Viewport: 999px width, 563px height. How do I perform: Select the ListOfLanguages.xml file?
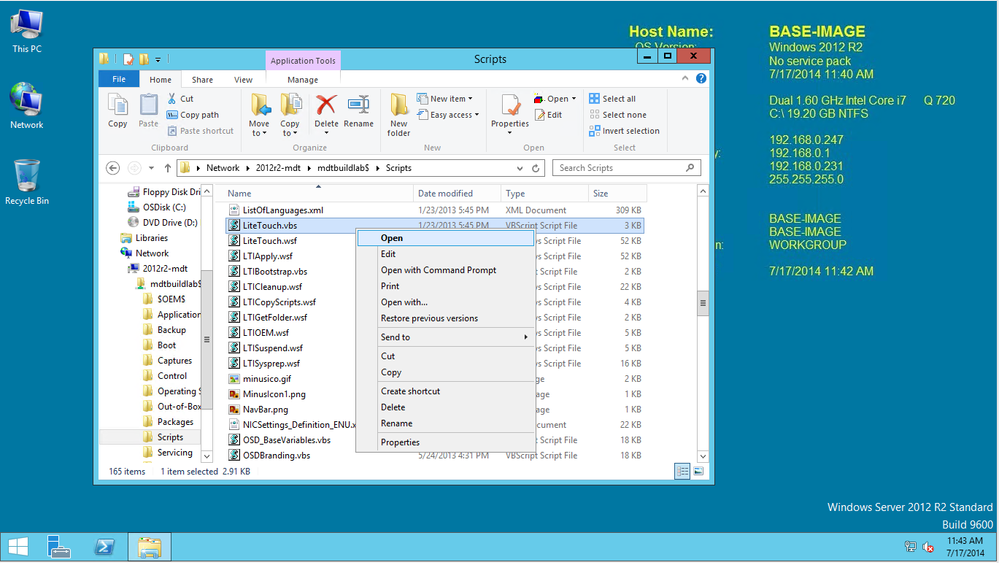(x=283, y=210)
